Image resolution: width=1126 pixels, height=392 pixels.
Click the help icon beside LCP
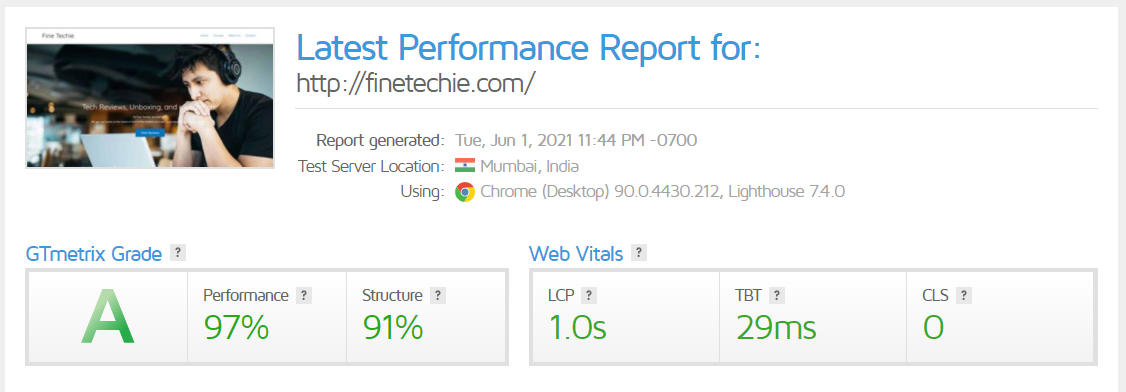(589, 295)
